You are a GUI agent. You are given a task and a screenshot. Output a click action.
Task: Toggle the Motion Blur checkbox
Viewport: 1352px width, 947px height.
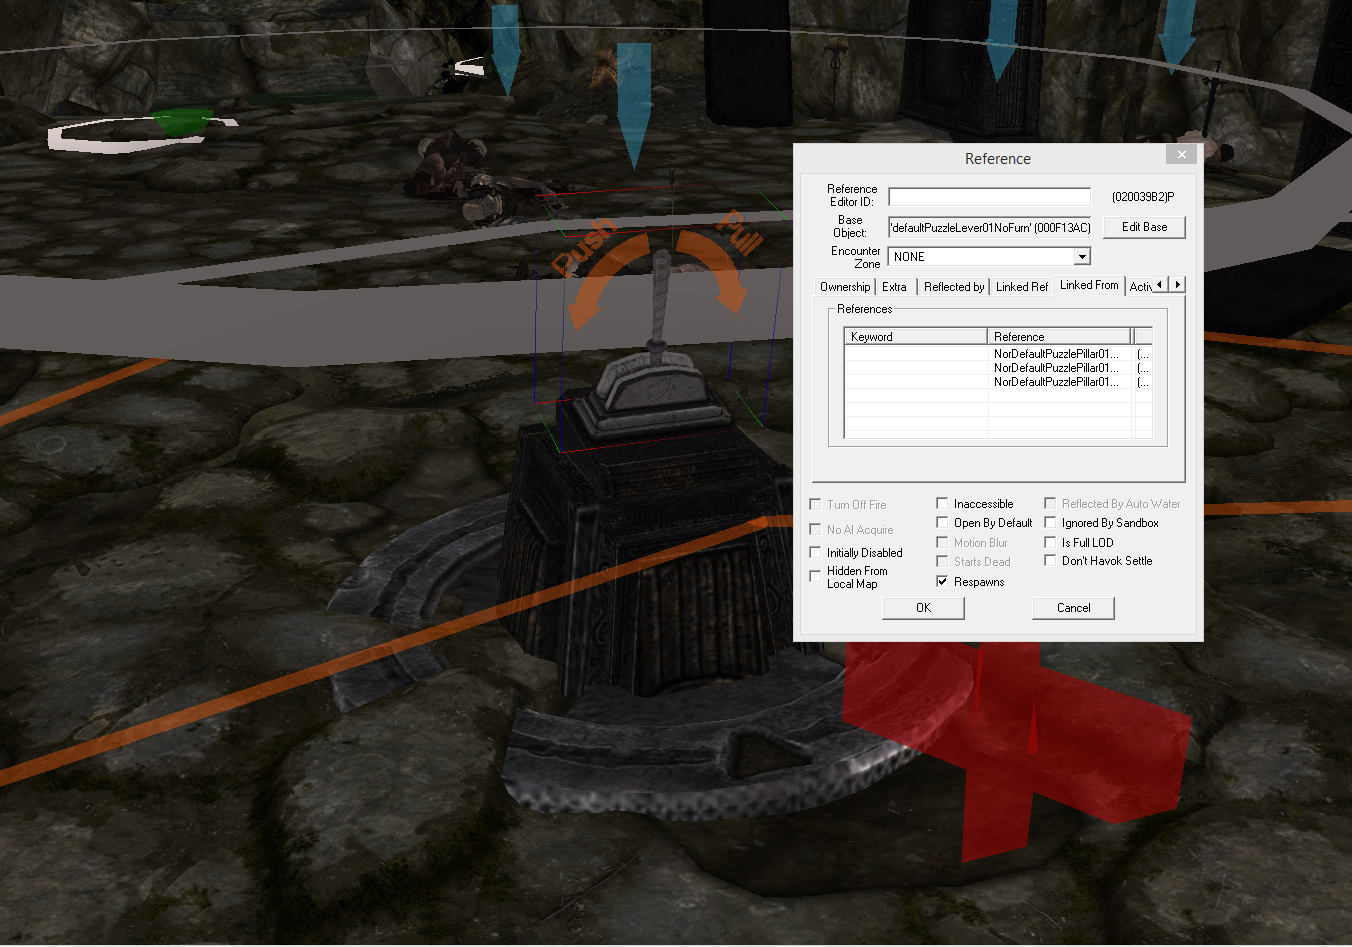pos(942,542)
